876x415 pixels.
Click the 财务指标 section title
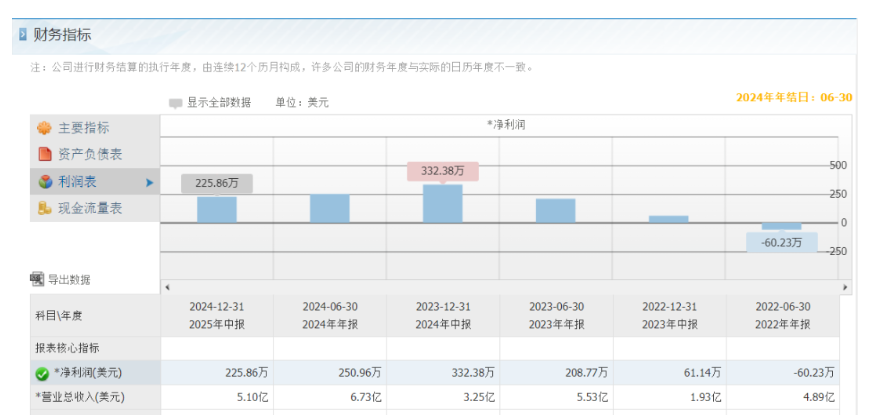(x=62, y=35)
